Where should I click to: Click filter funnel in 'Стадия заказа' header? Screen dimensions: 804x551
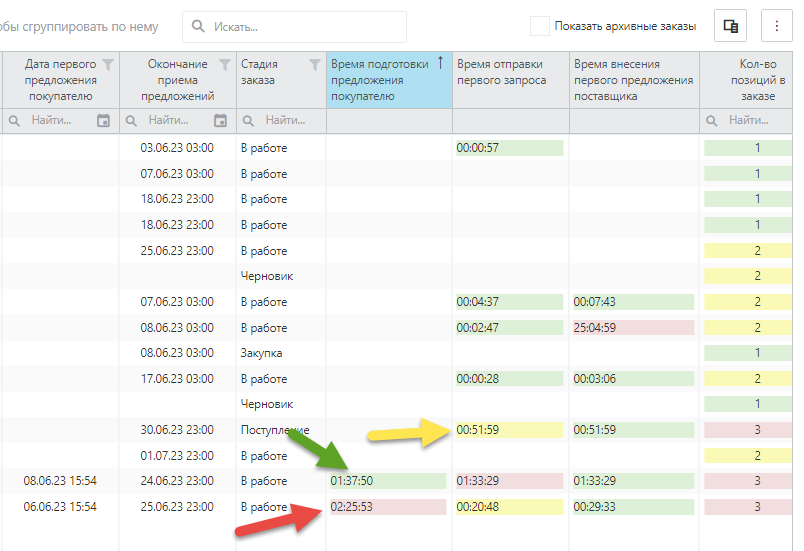(x=315, y=65)
